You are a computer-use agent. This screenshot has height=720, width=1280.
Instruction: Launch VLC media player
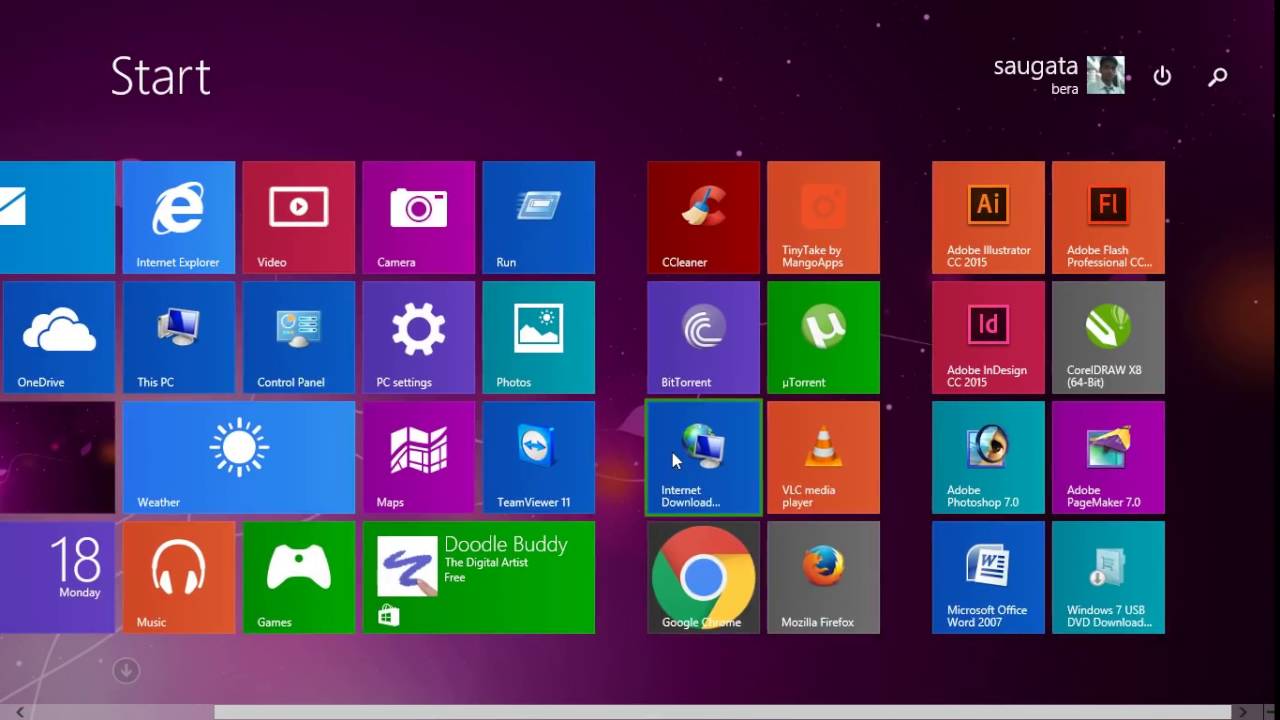point(824,457)
